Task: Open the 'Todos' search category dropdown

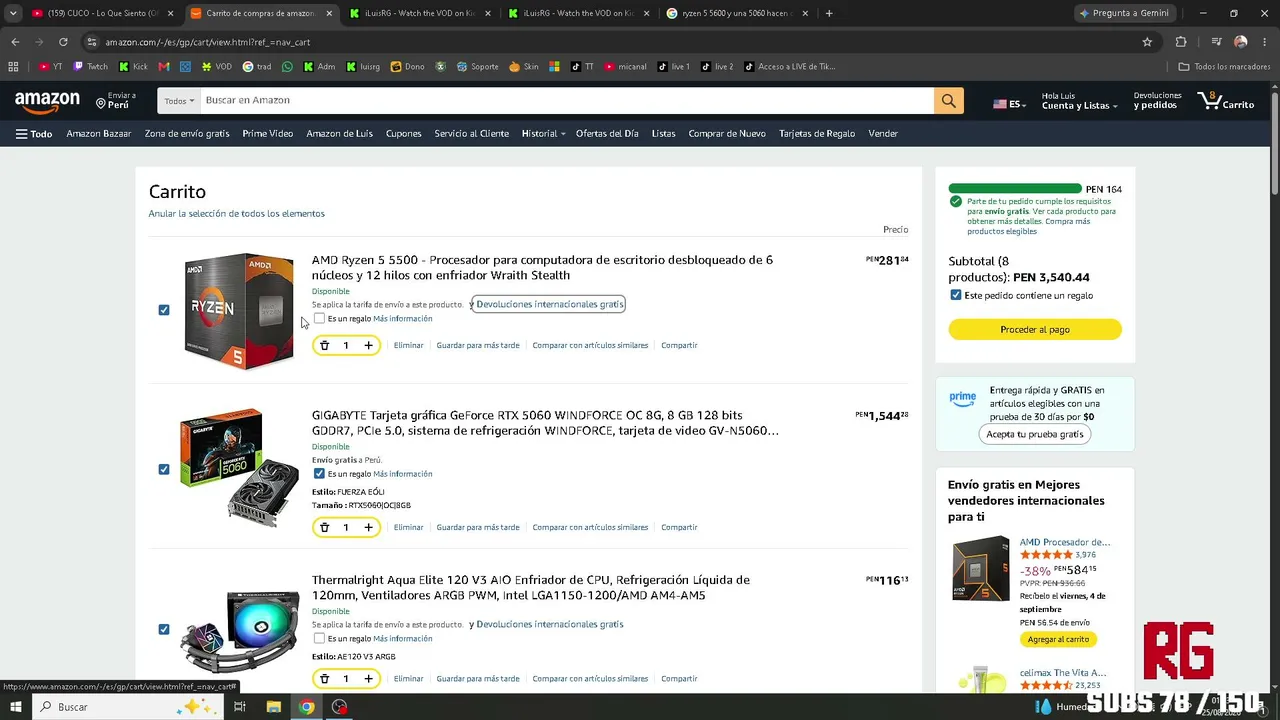Action: (179, 101)
